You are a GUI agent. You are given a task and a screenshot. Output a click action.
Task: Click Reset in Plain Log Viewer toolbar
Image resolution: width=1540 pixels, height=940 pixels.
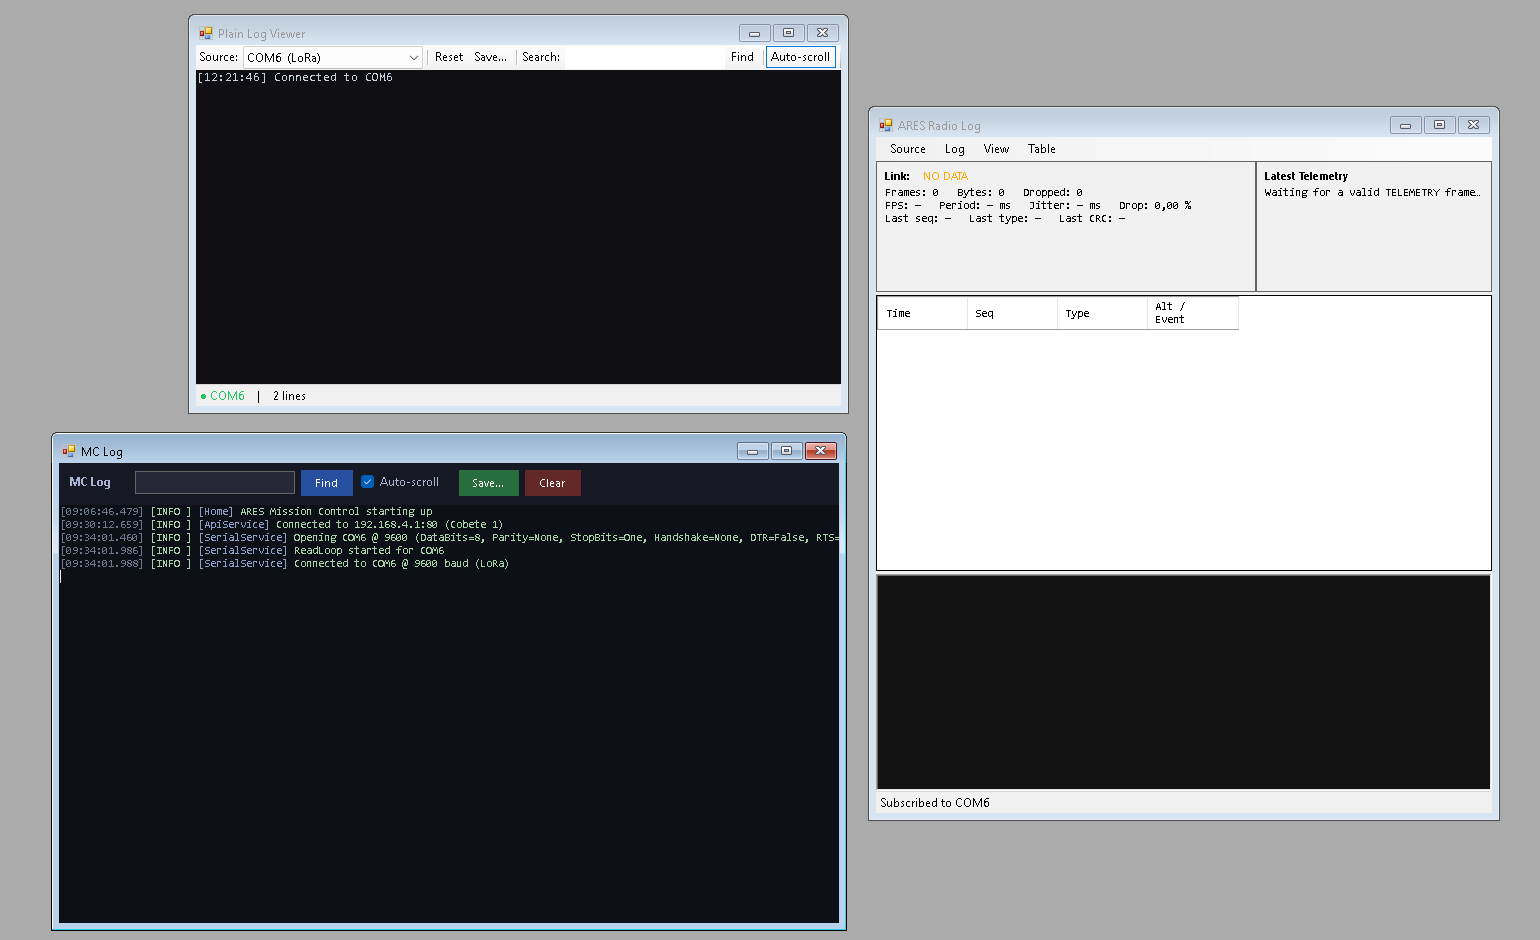click(449, 57)
